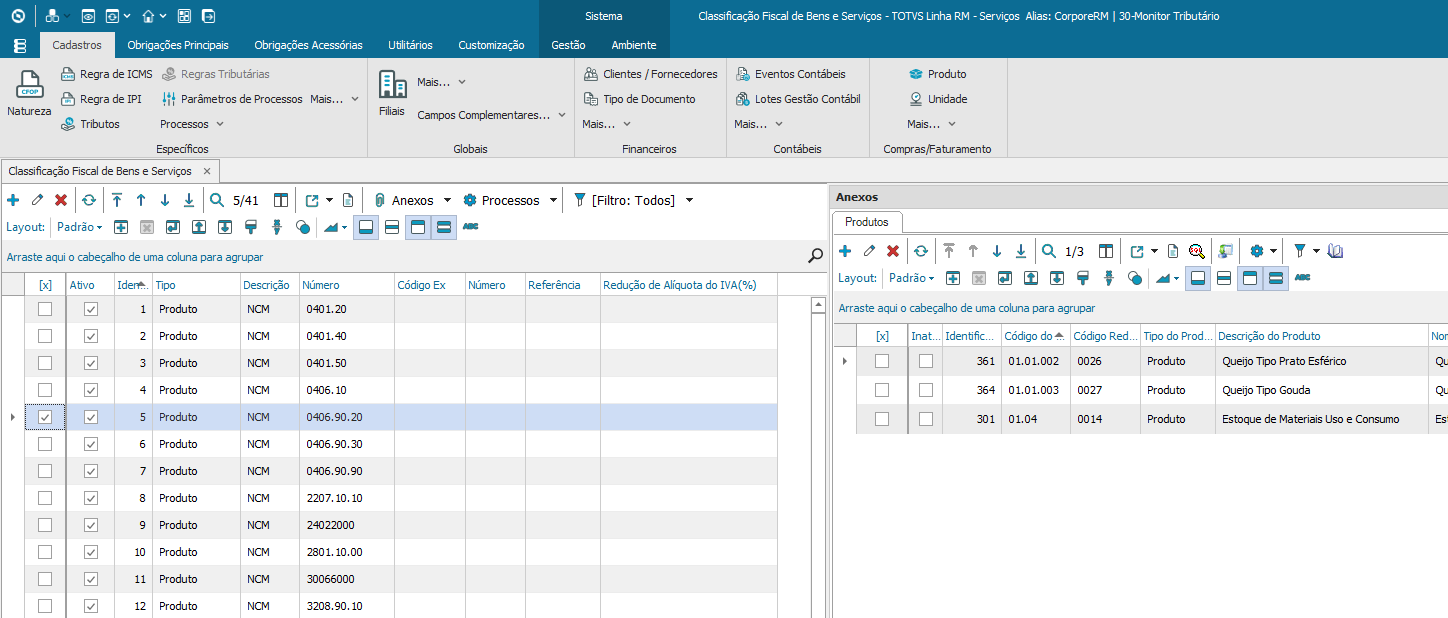Click the Regra de ICMS icon
Screen dimensions: 1448x618
pyautogui.click(x=68, y=74)
